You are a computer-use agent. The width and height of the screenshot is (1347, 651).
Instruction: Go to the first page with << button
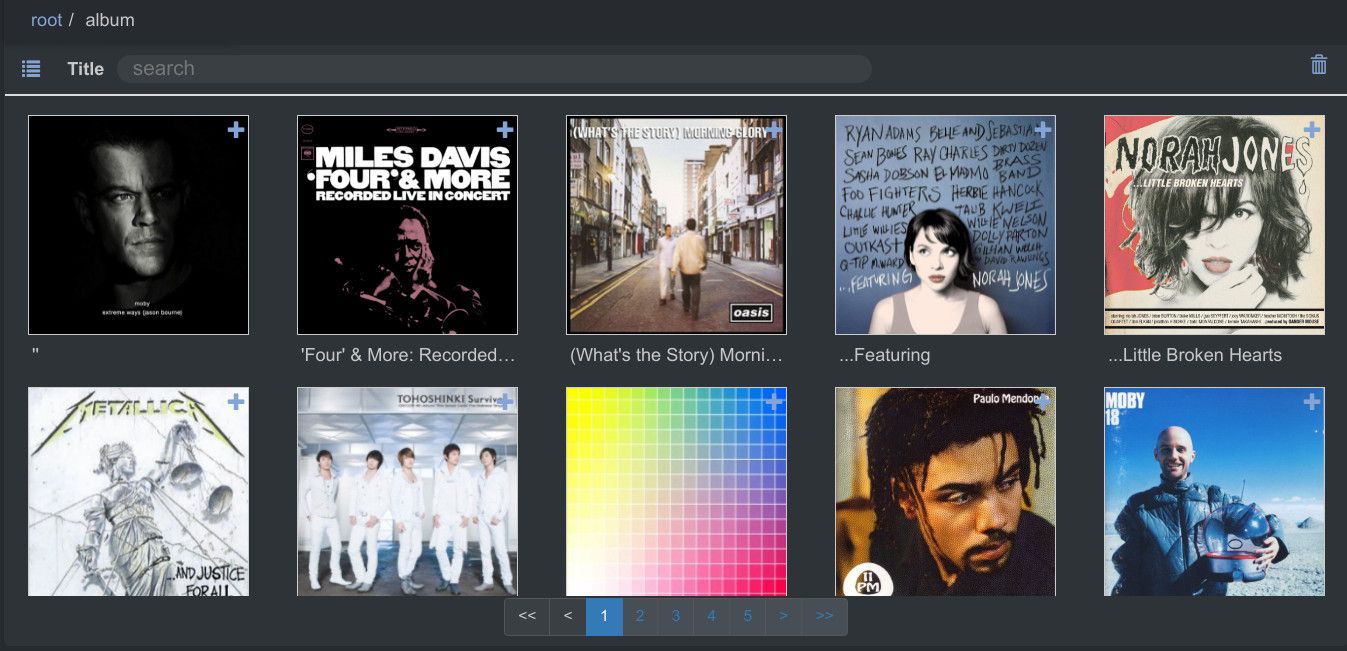click(527, 616)
